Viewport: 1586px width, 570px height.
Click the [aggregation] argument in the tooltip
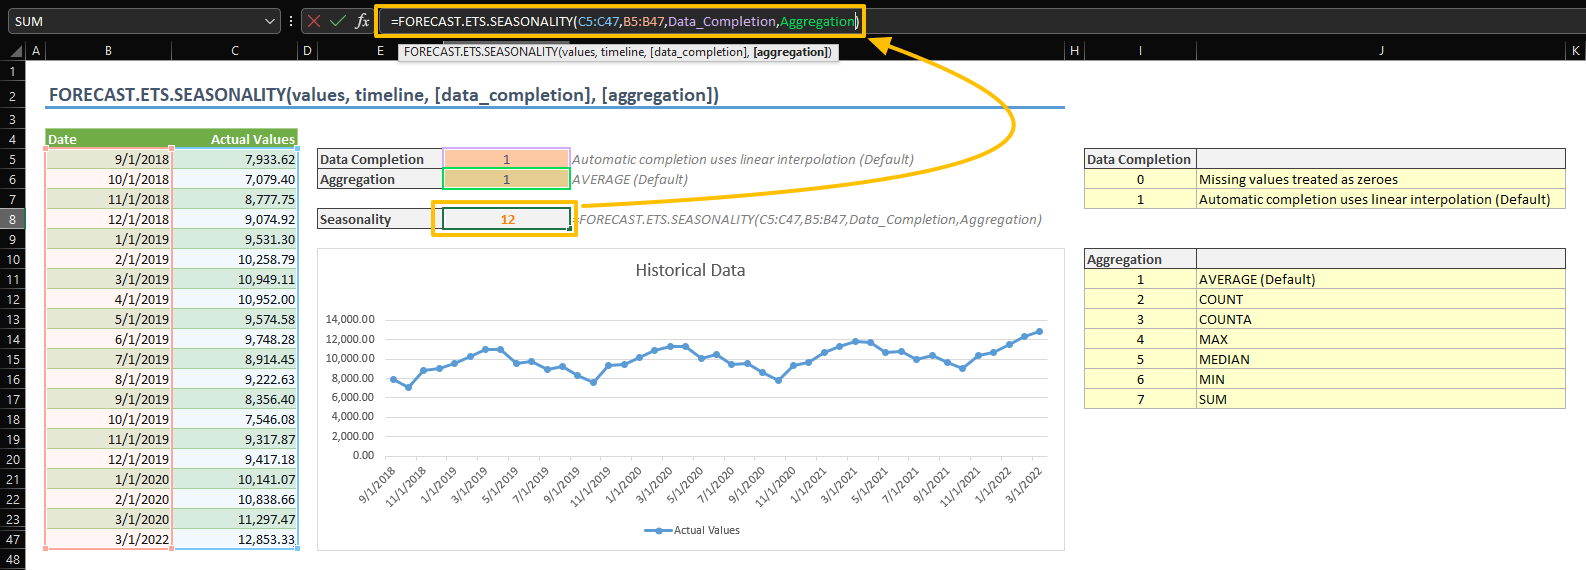coord(791,52)
